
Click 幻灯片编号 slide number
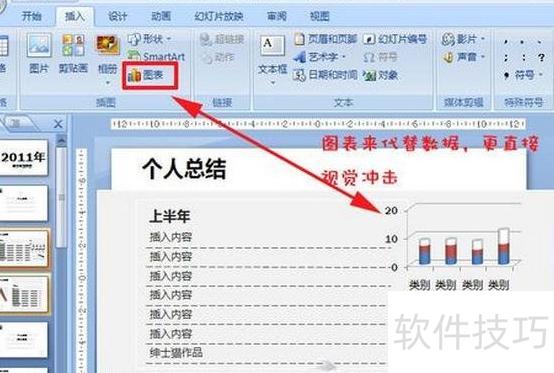pyautogui.click(x=395, y=39)
